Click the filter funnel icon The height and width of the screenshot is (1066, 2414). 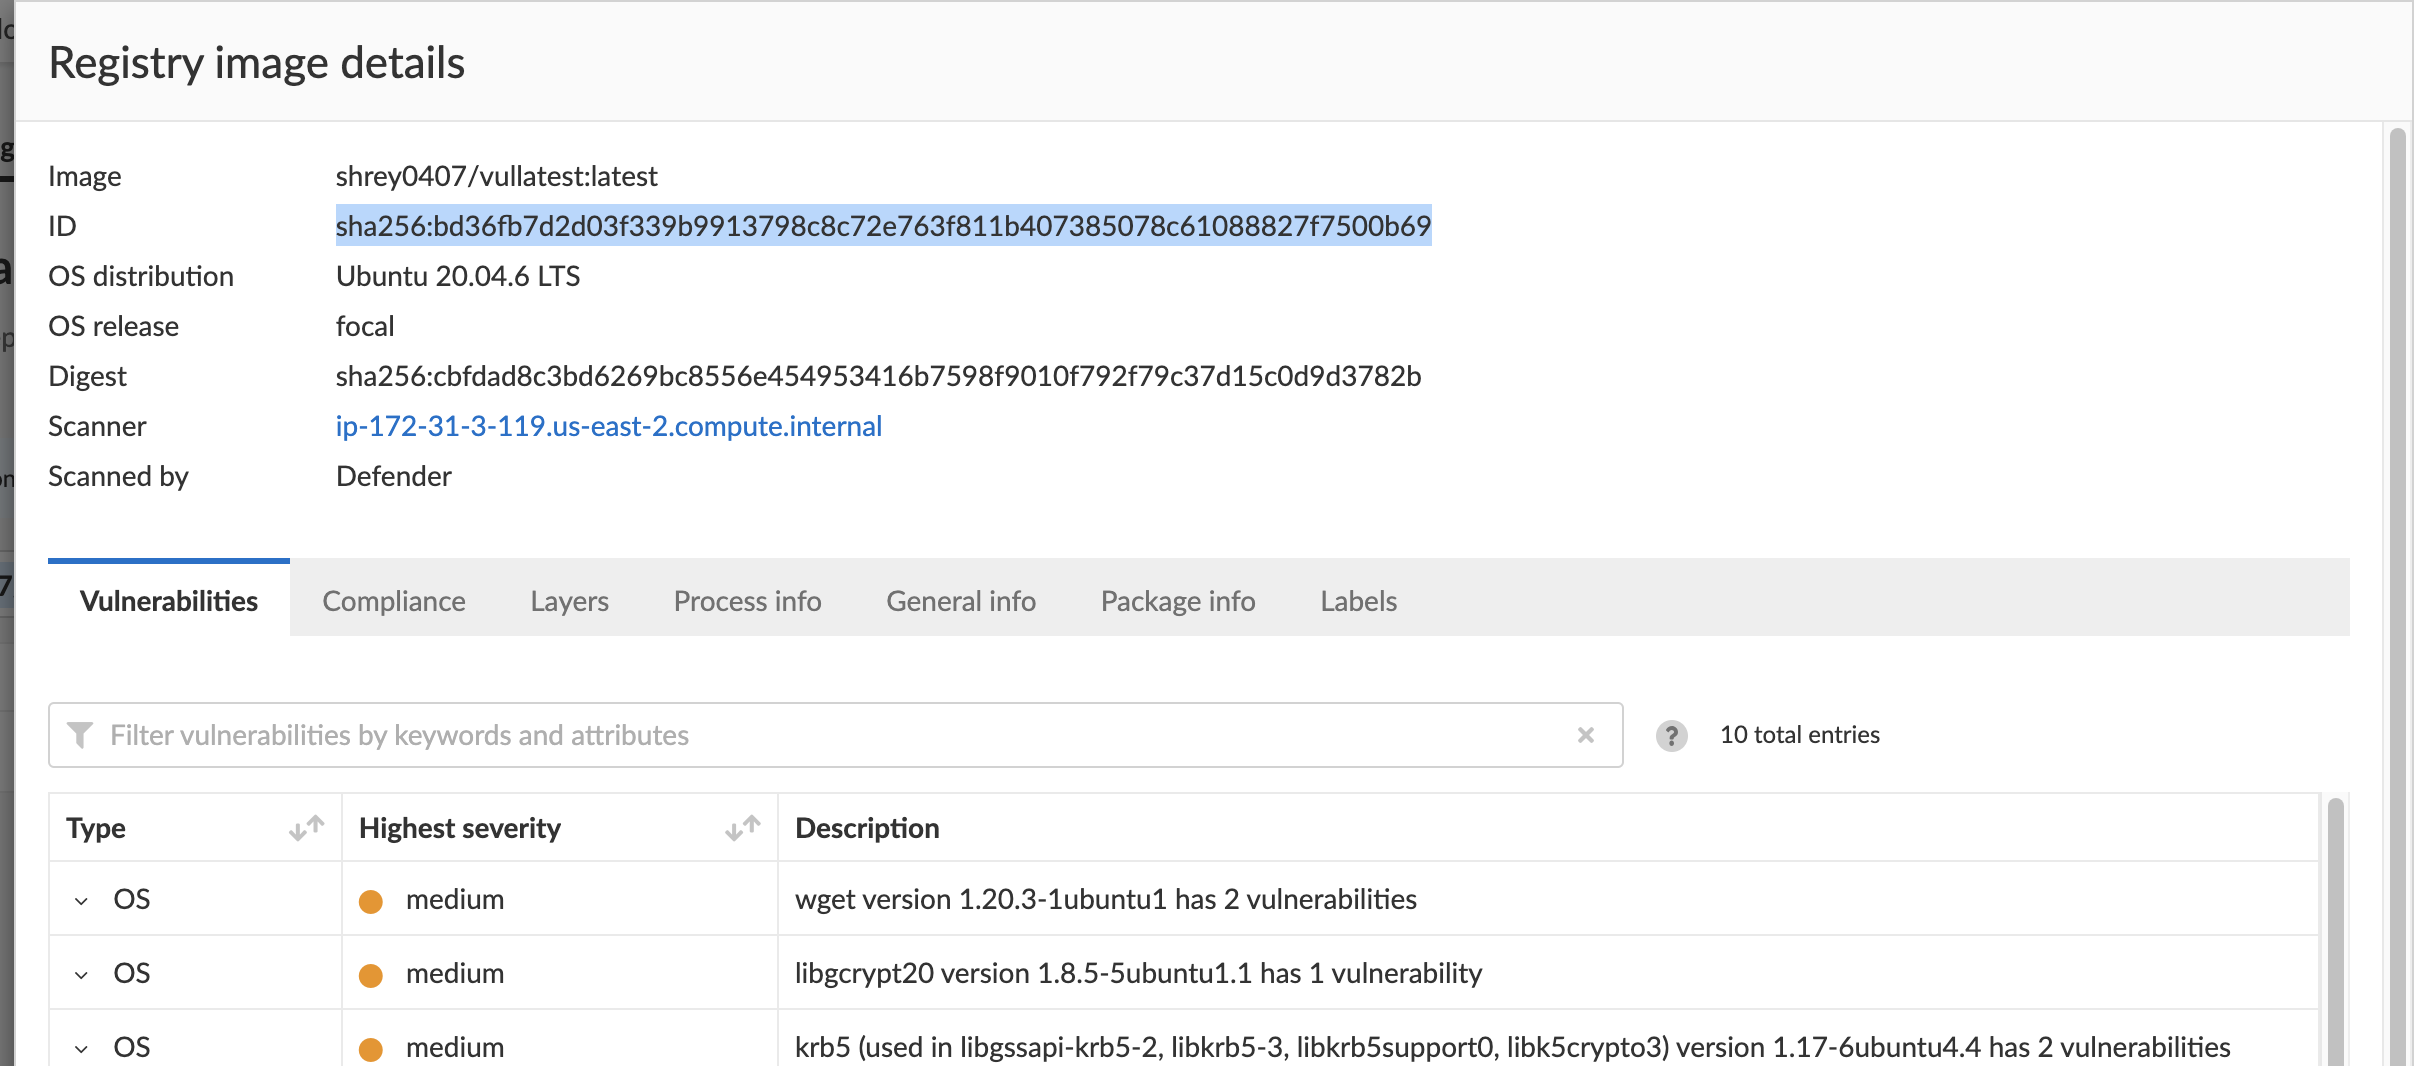coord(81,735)
